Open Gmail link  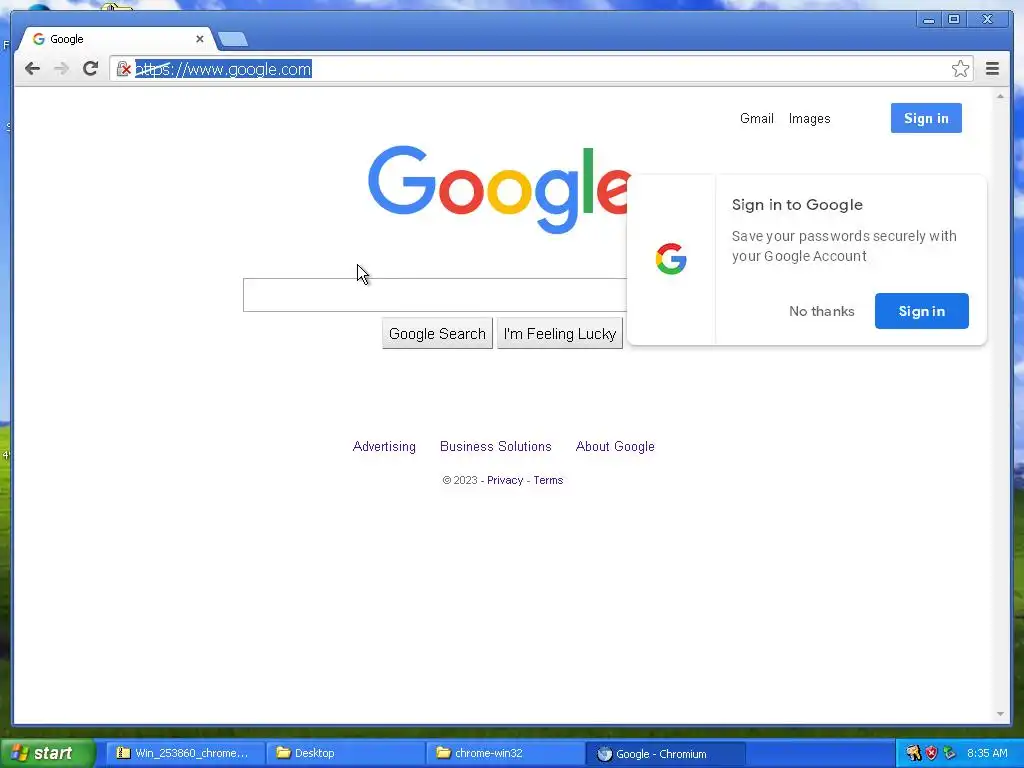(756, 118)
